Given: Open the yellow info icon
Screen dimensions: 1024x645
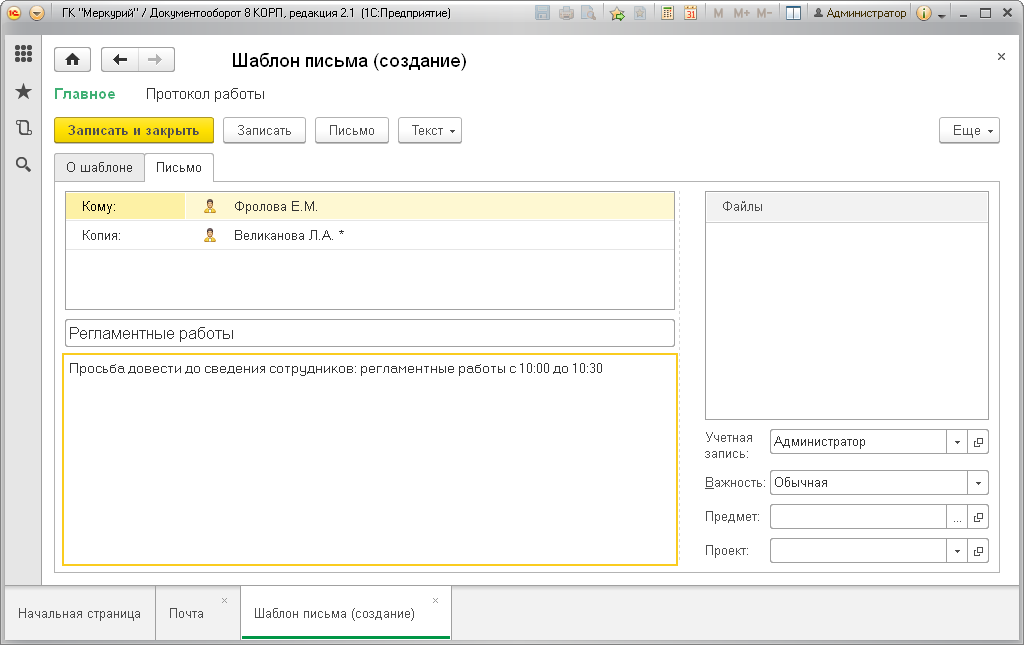Looking at the screenshot, I should tap(923, 13).
